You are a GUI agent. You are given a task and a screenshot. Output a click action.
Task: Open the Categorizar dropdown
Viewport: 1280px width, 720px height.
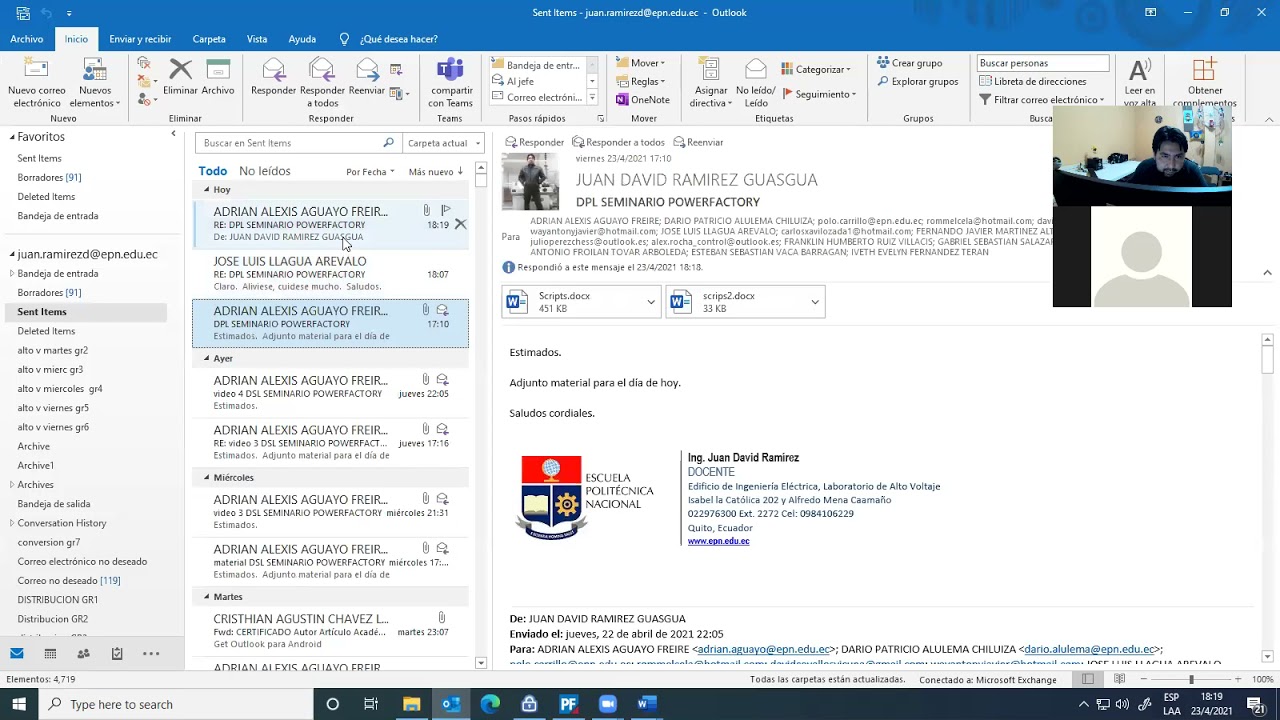815,69
